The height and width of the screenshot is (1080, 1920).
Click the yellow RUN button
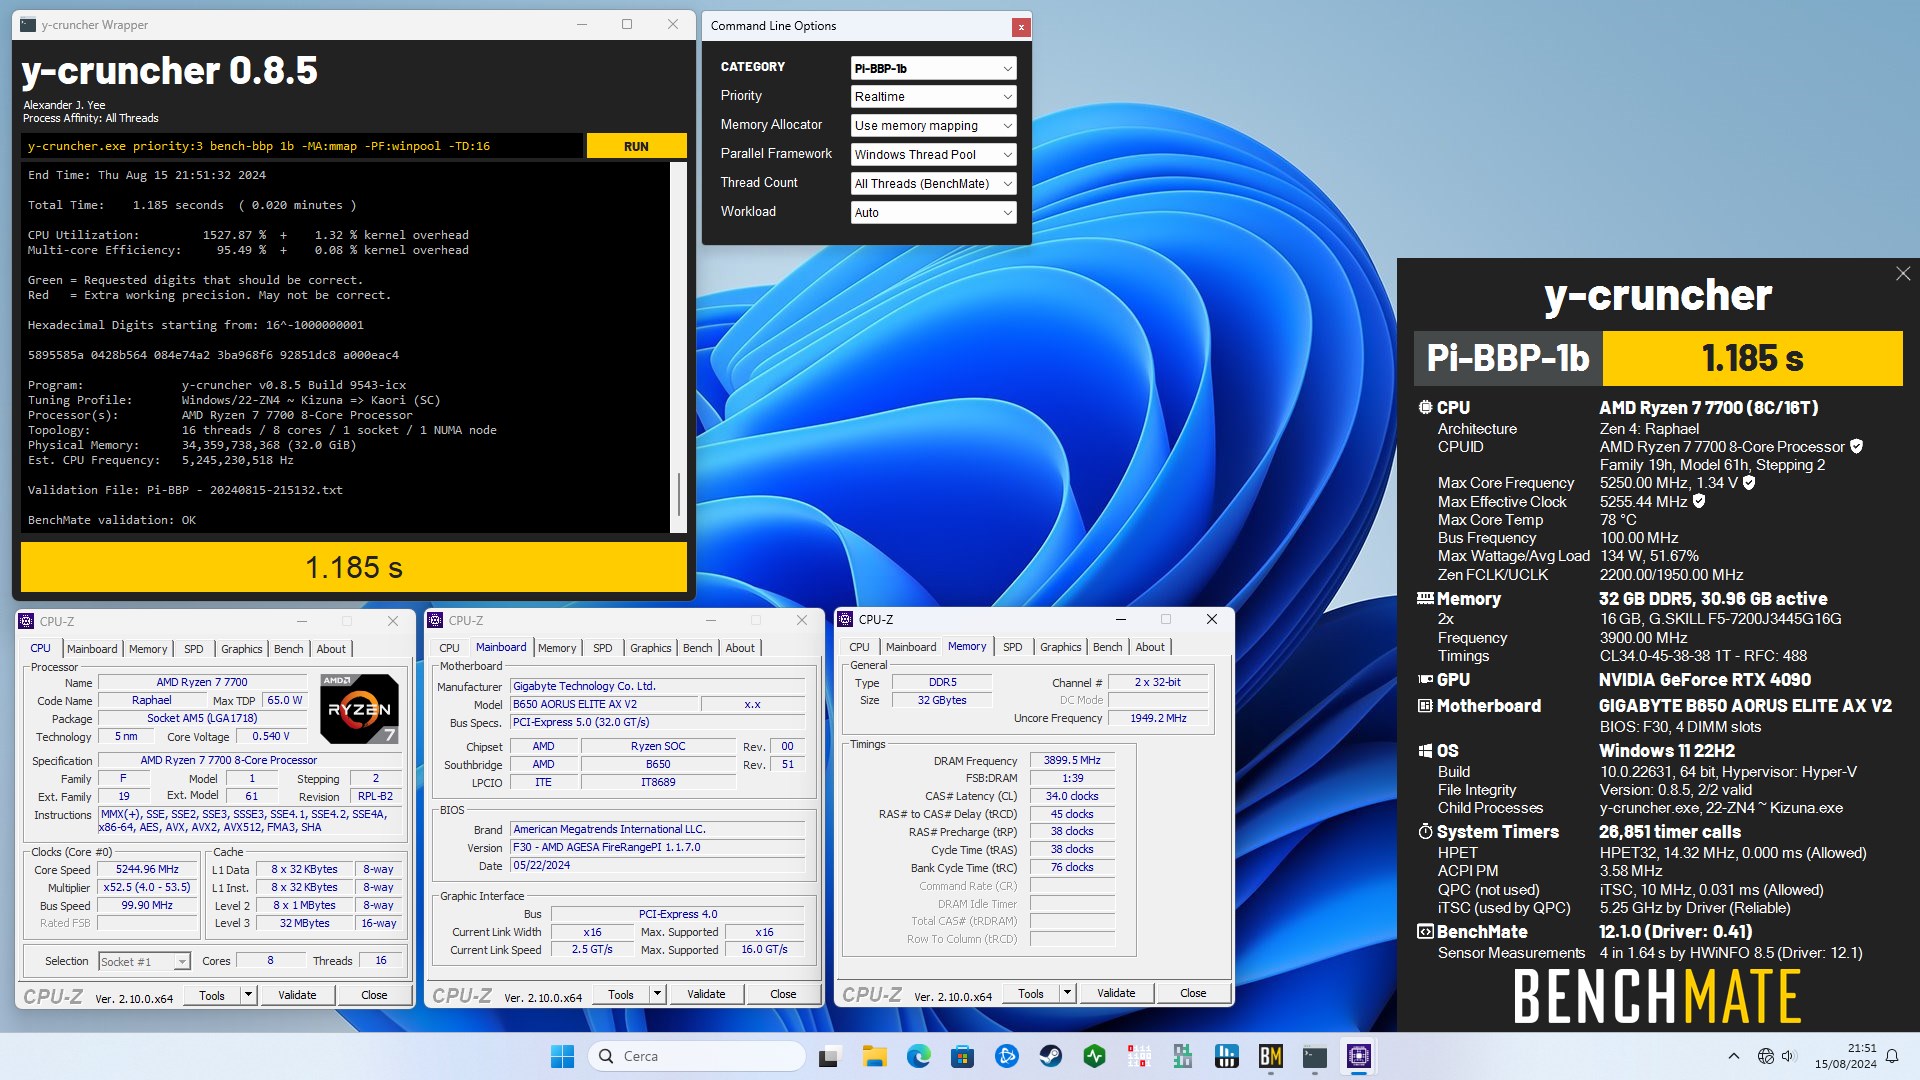(636, 146)
